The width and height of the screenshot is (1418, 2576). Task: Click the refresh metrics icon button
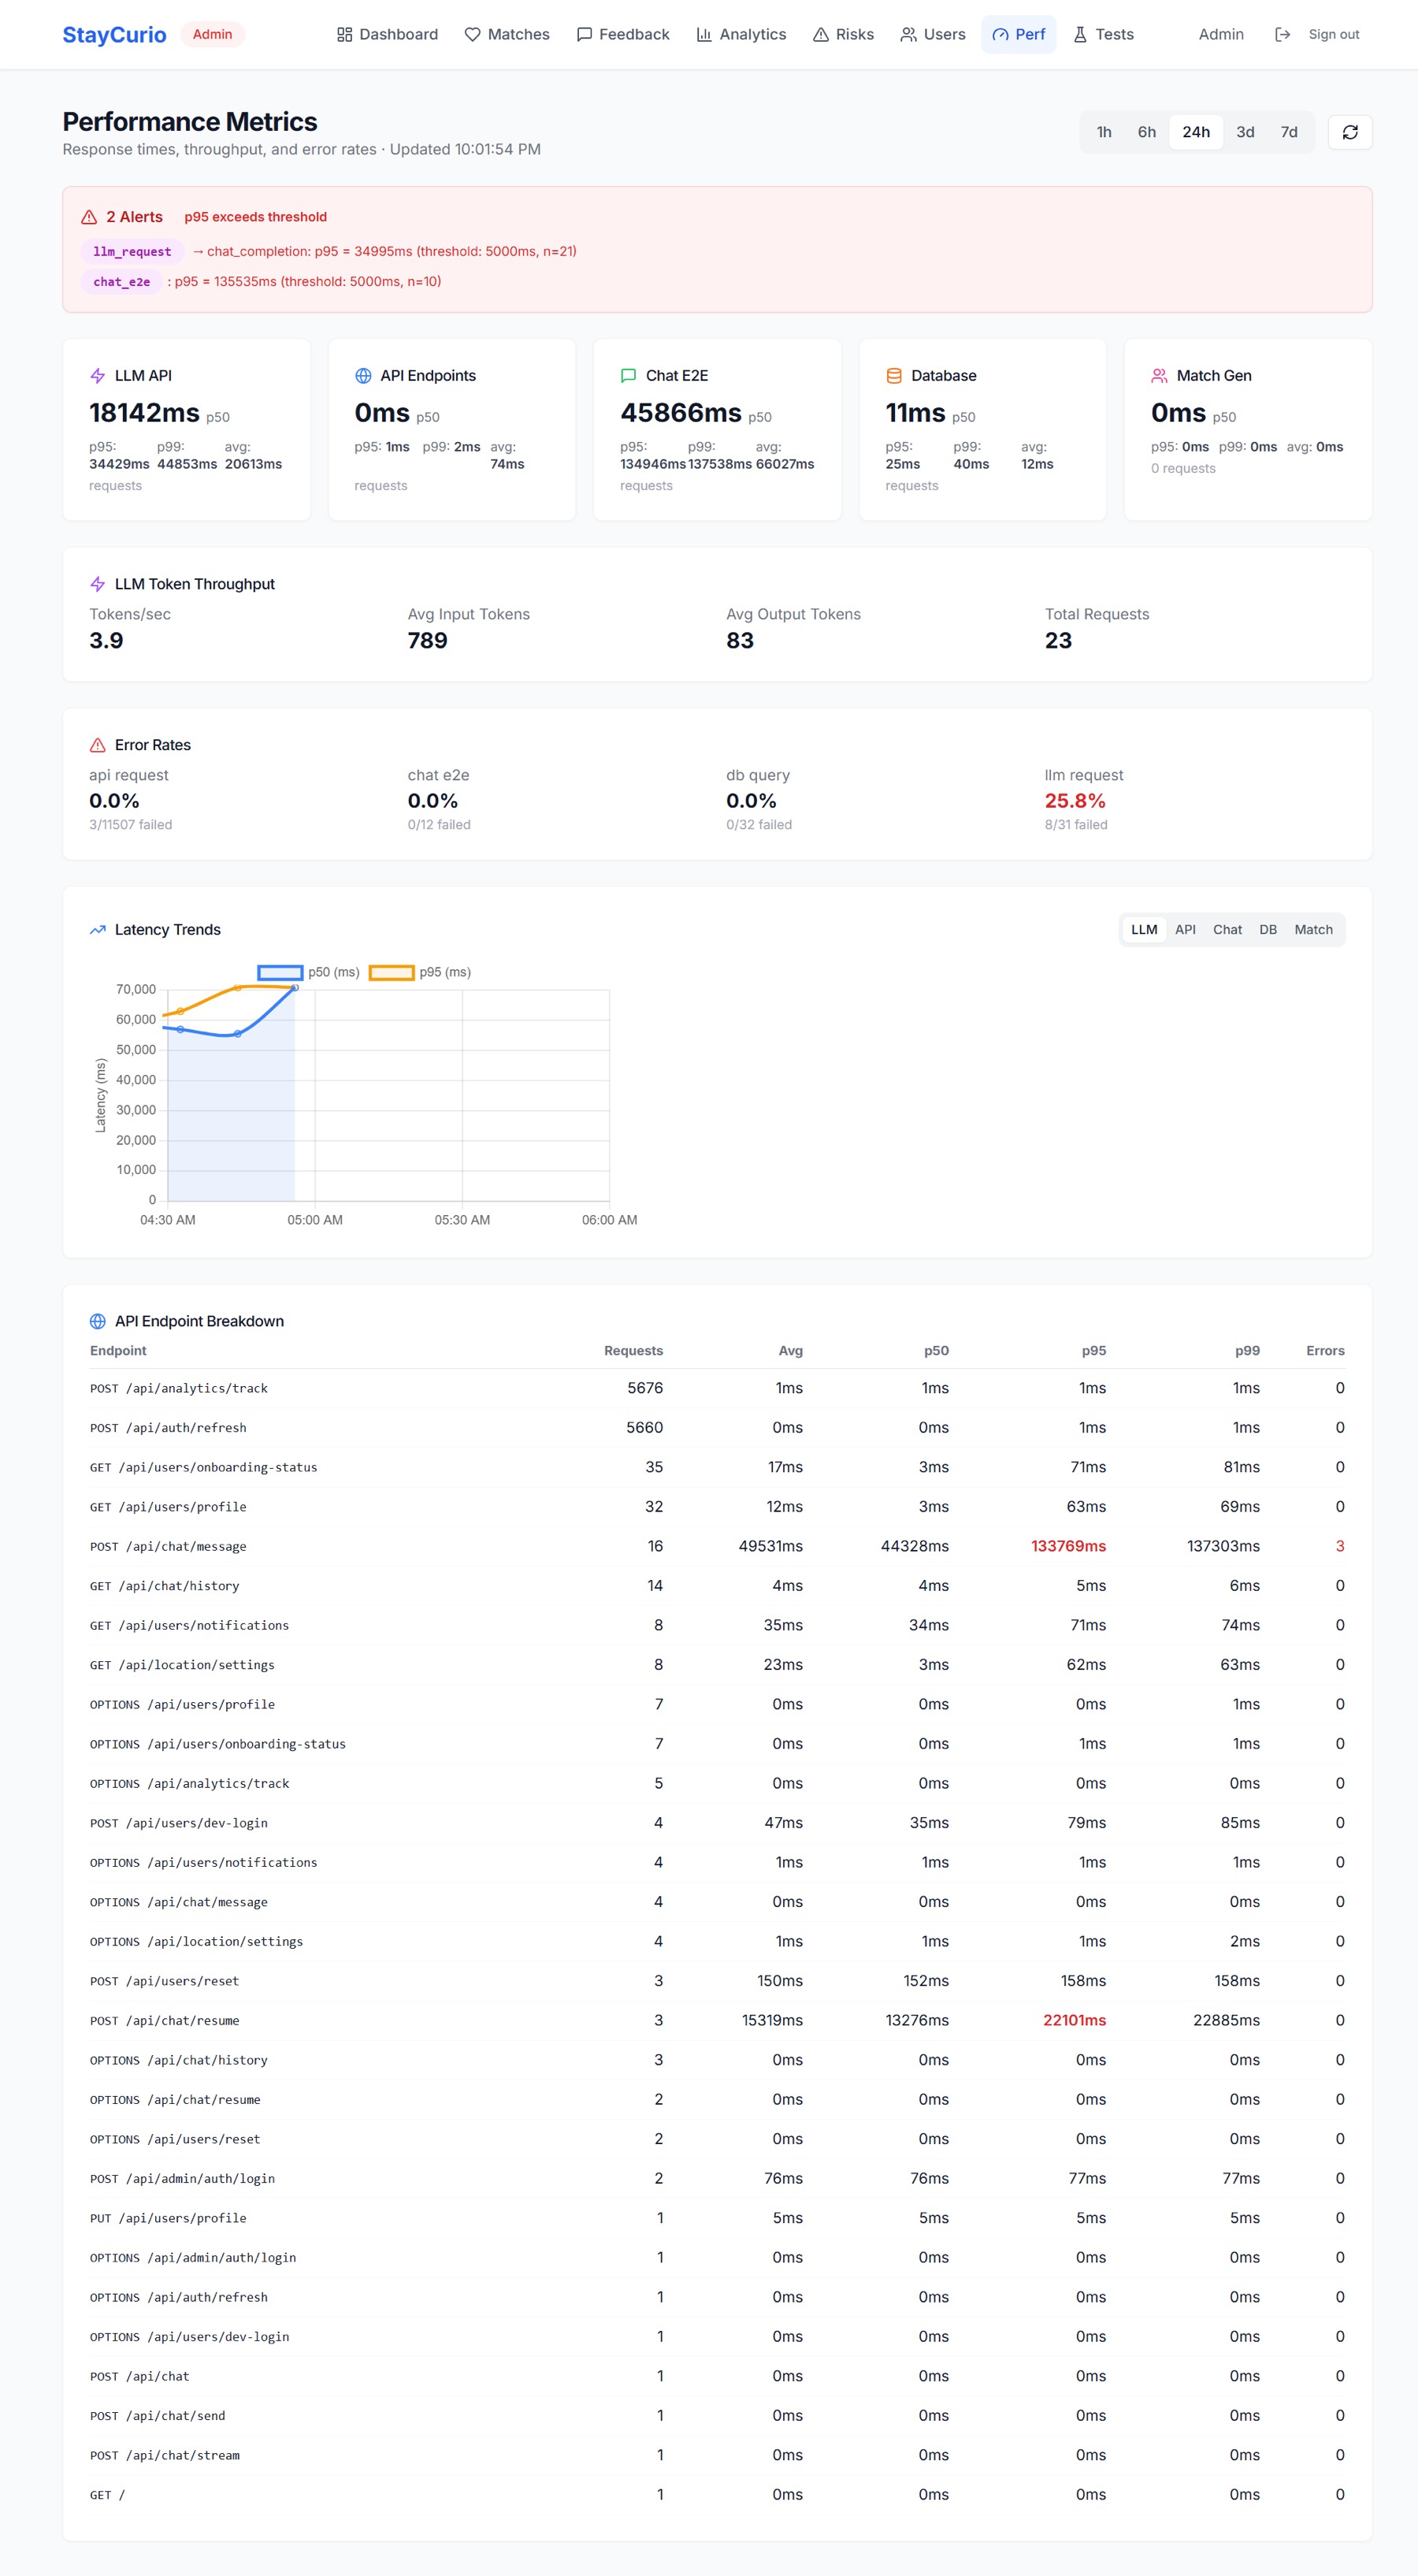point(1349,132)
